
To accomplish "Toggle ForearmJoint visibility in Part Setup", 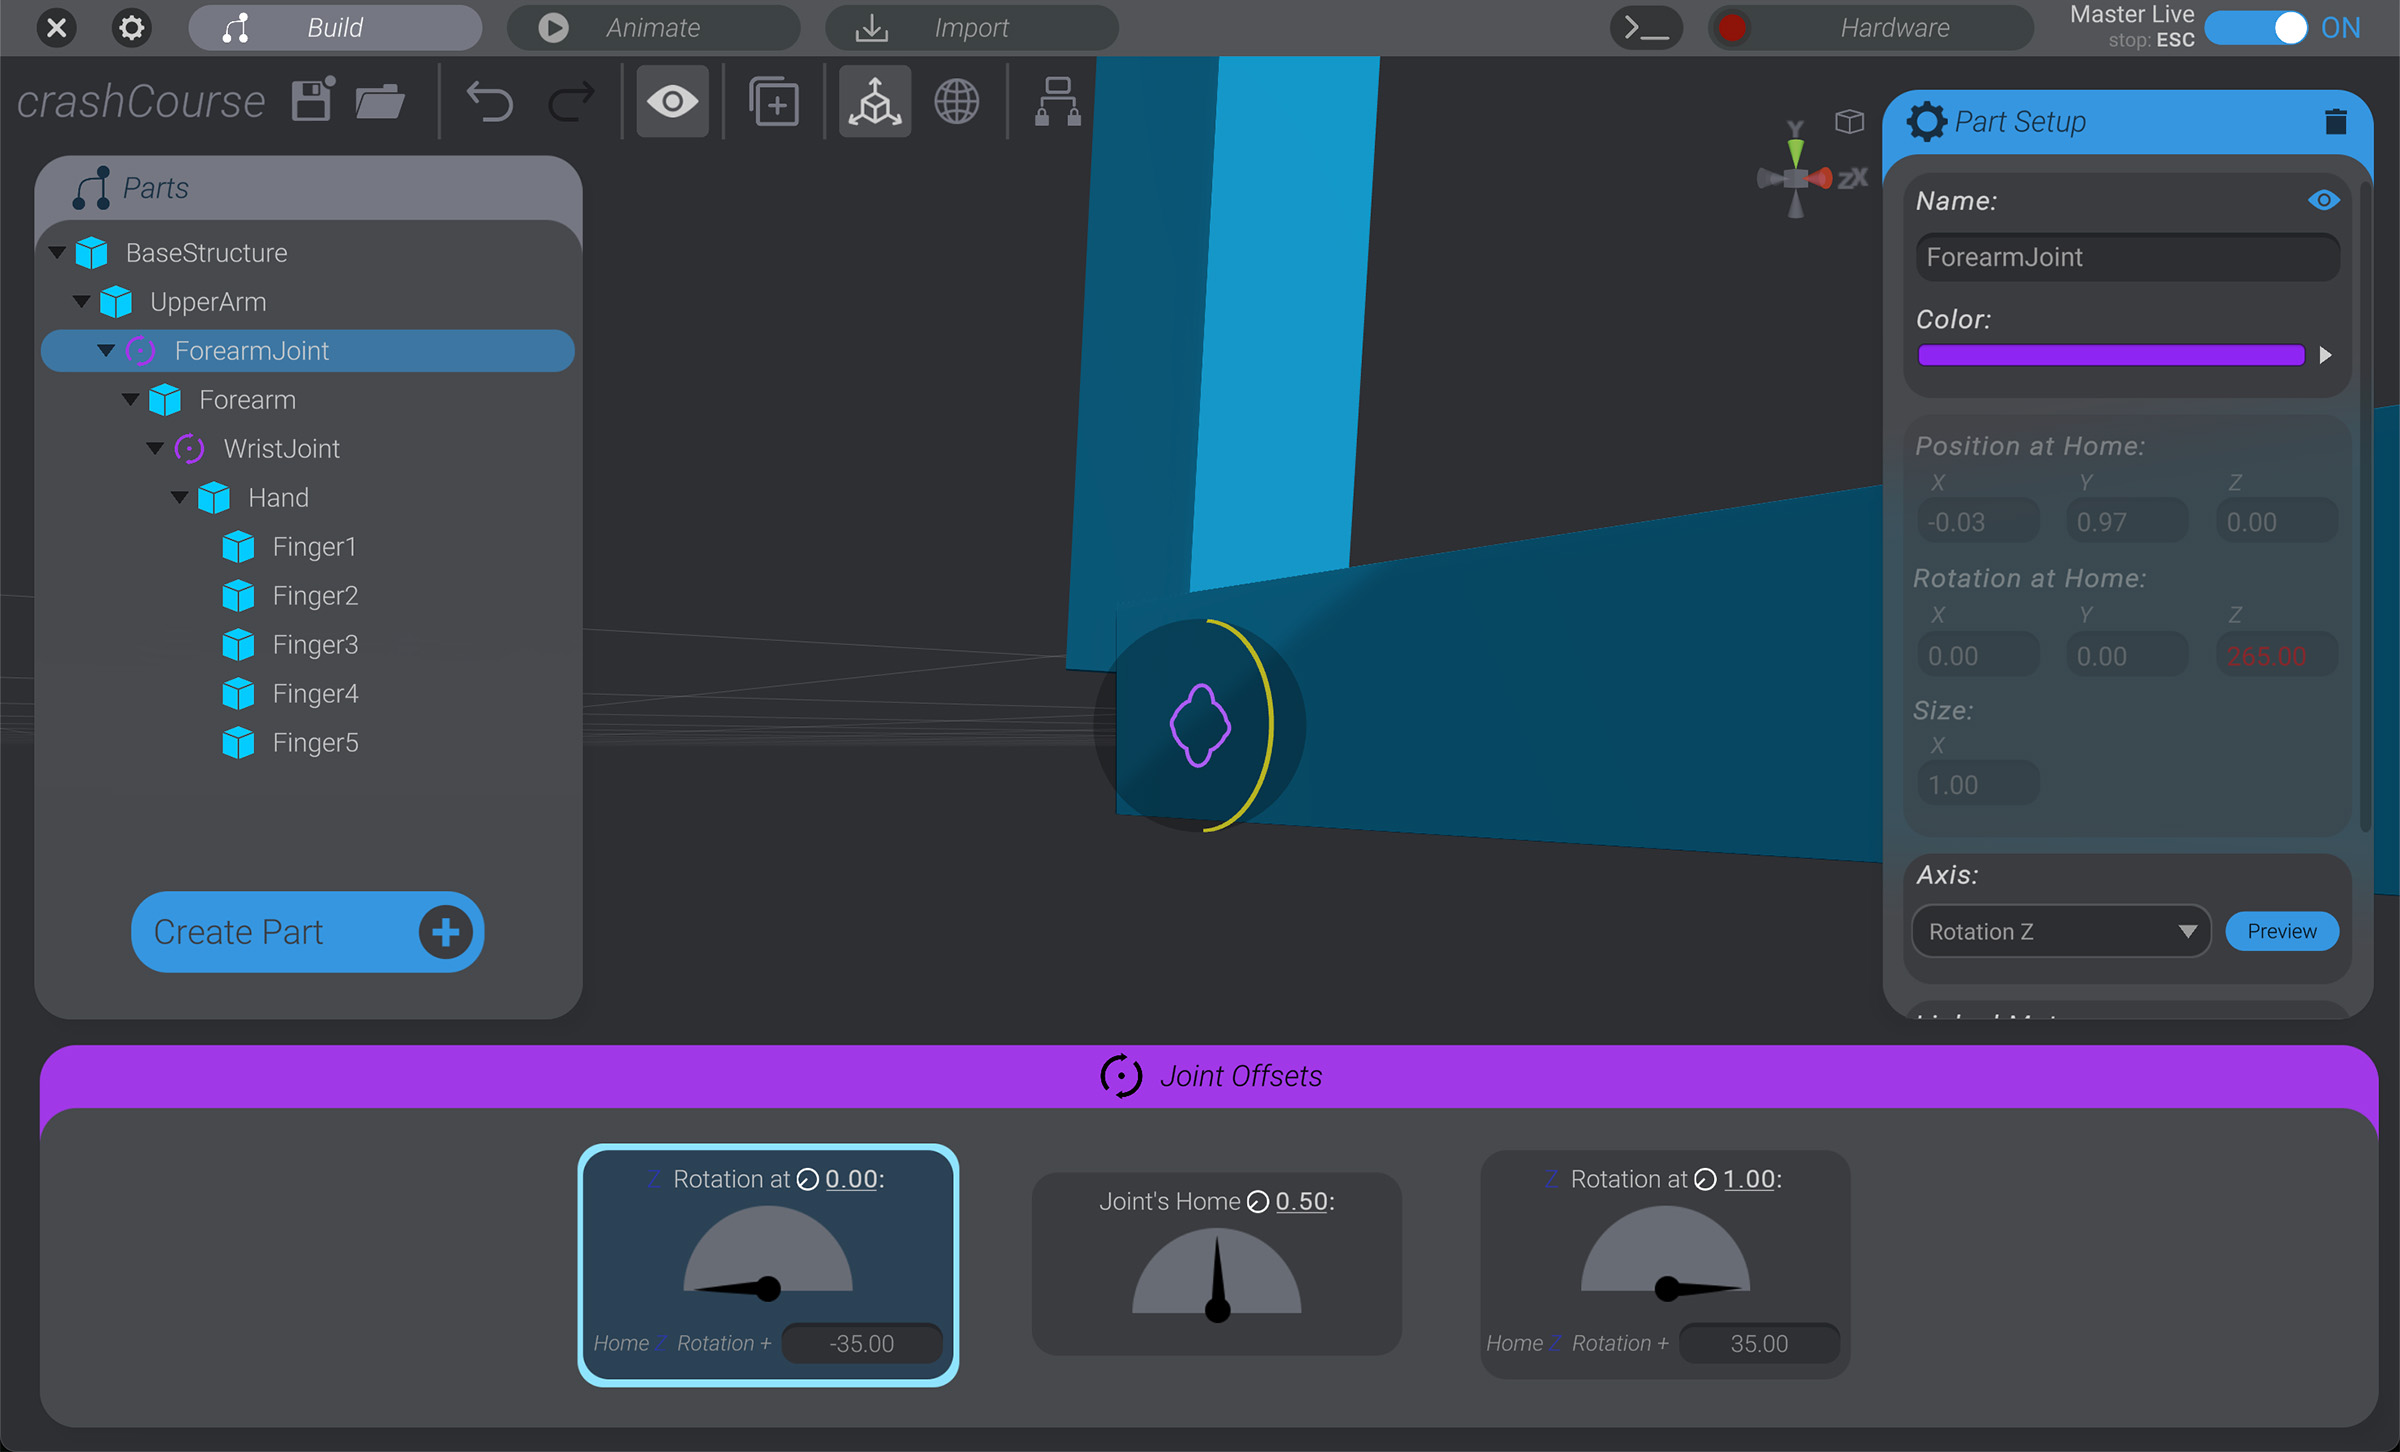I will point(2324,199).
